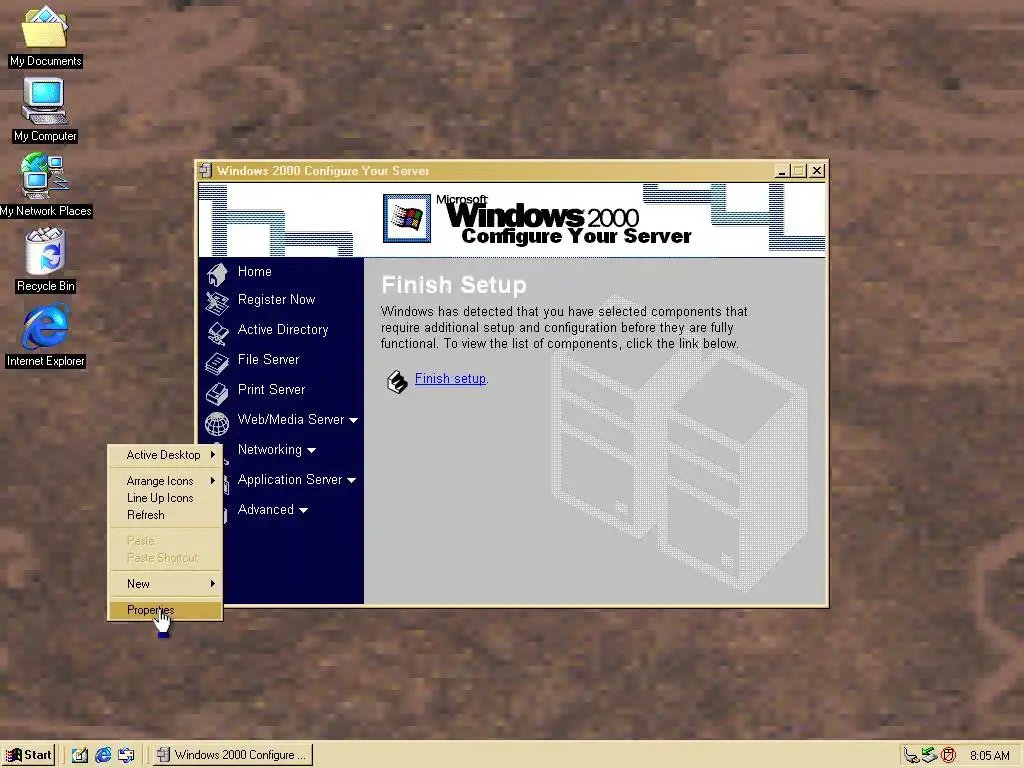
Task: Click the Outlook Express quick launch icon
Action: coord(126,755)
